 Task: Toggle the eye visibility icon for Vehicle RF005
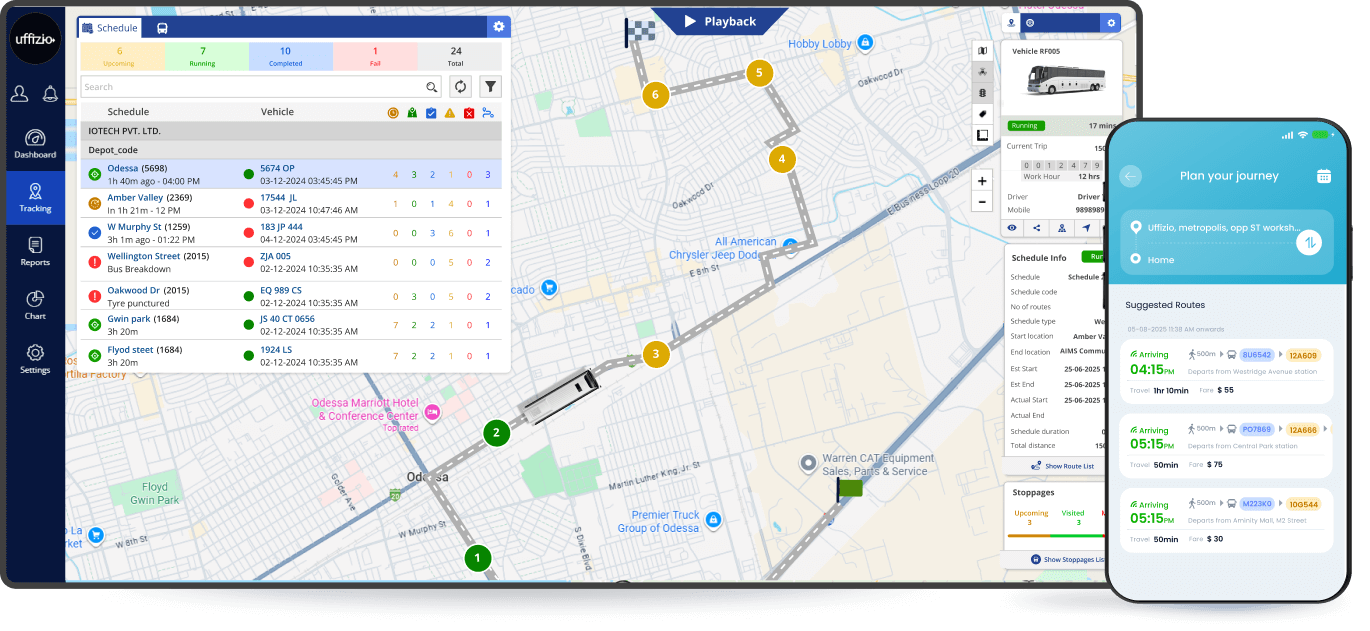(1012, 228)
